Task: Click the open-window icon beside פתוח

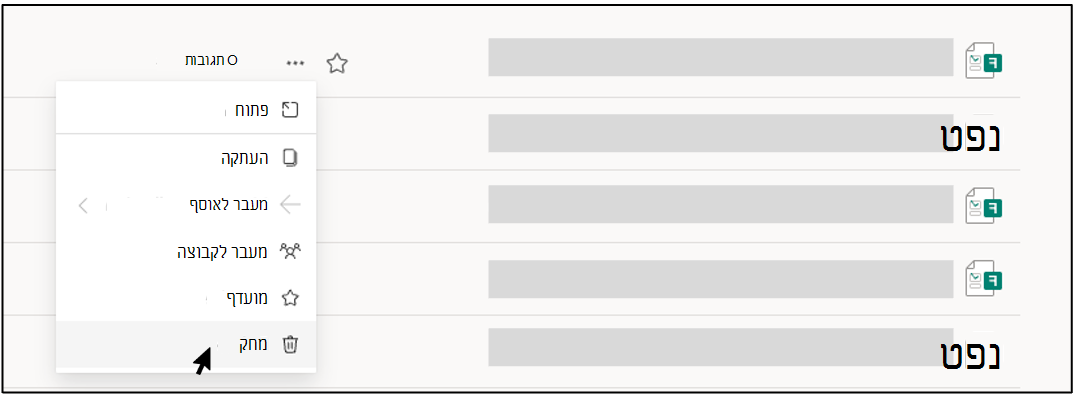Action: (x=291, y=110)
